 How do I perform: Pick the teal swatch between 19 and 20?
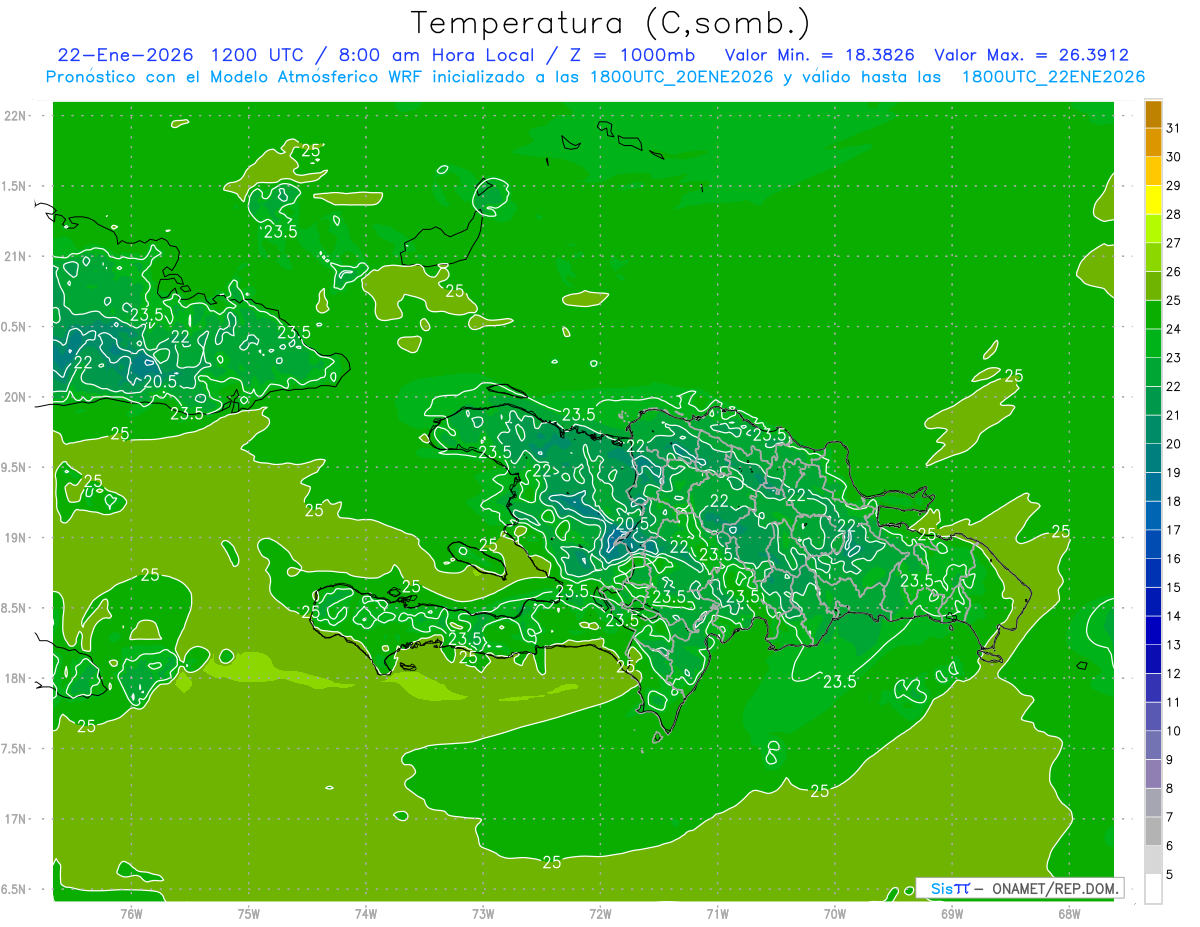point(1153,459)
